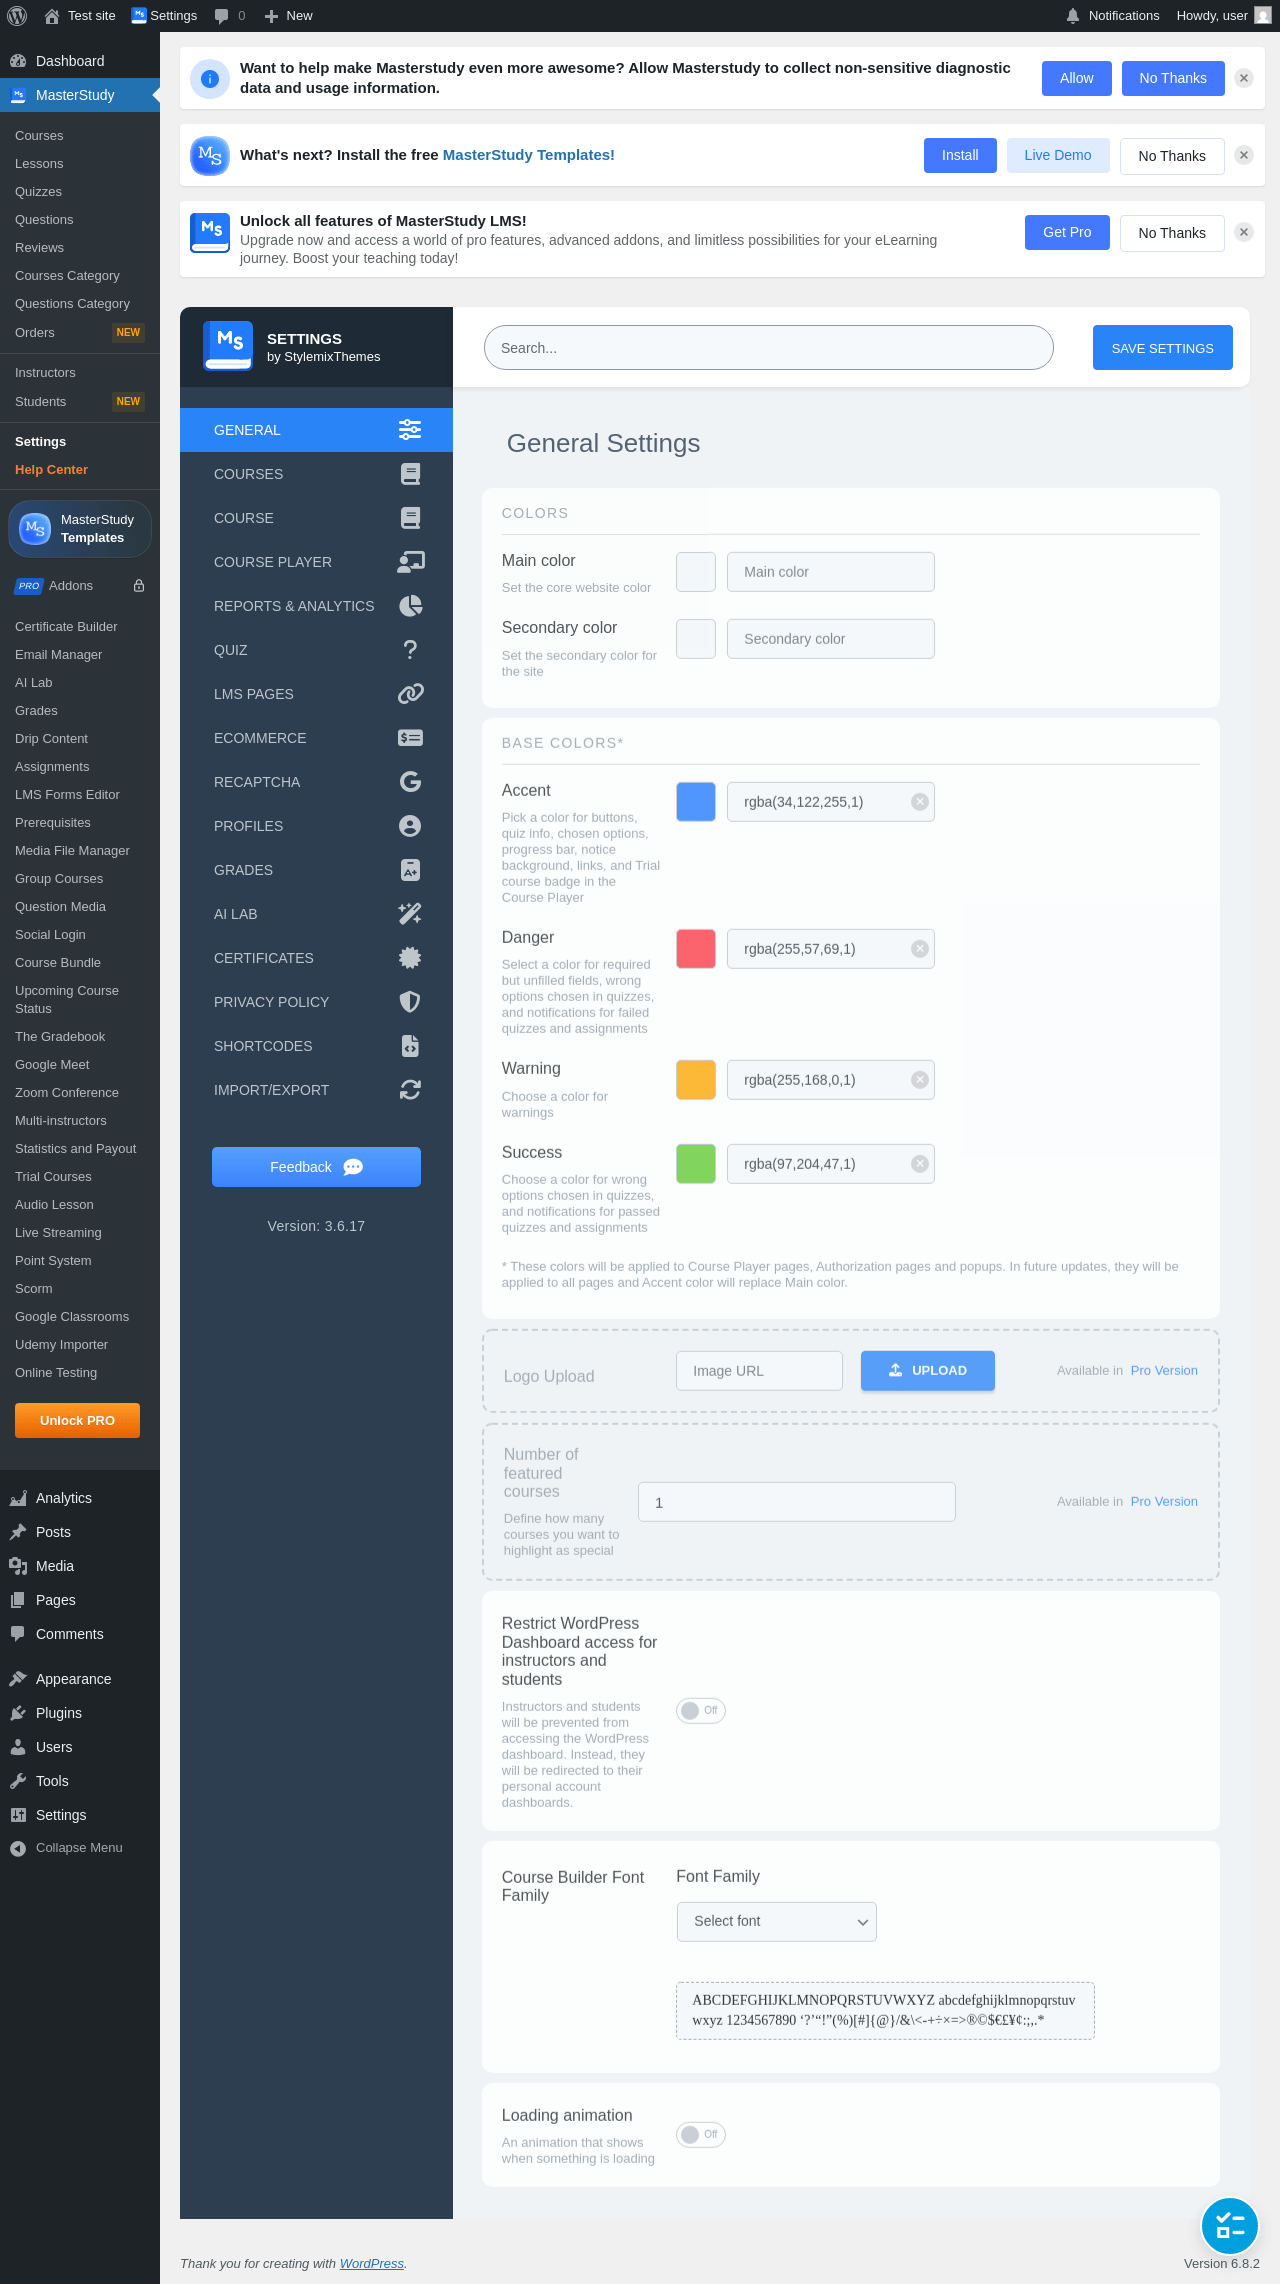
Task: Click the Upload logo button
Action: [x=928, y=1371]
